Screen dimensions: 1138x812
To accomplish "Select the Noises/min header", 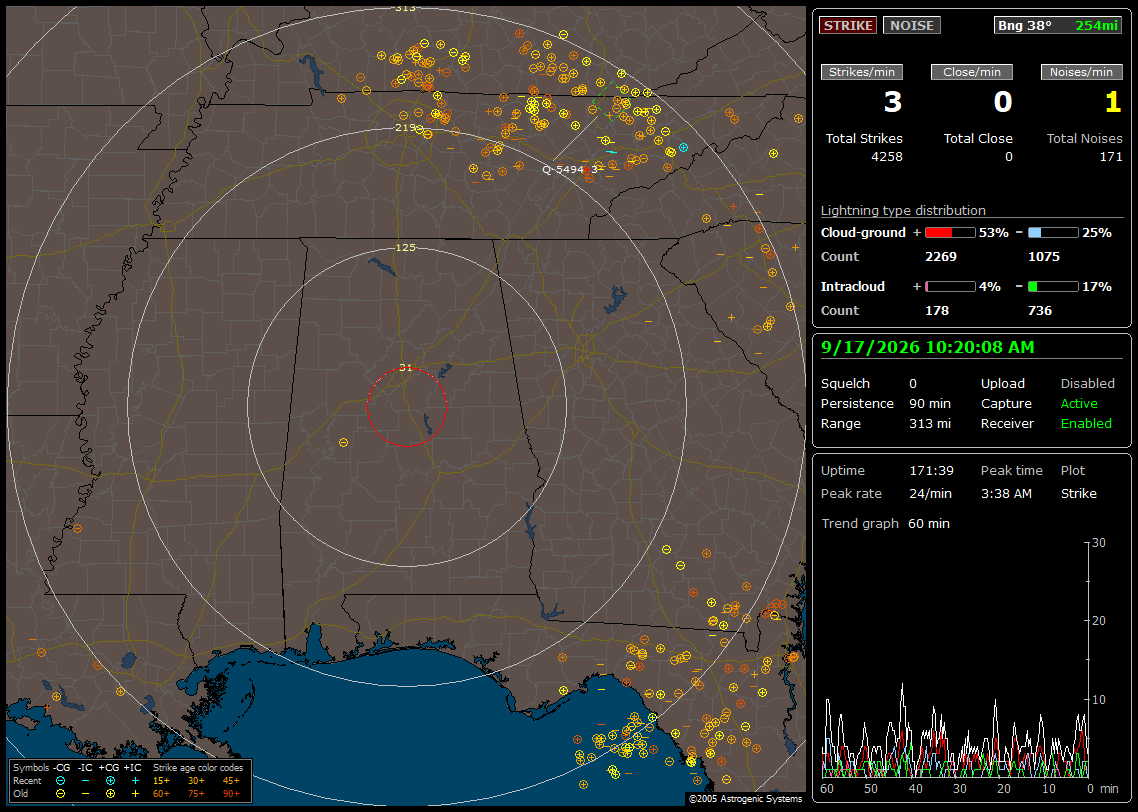I will coord(1081,72).
